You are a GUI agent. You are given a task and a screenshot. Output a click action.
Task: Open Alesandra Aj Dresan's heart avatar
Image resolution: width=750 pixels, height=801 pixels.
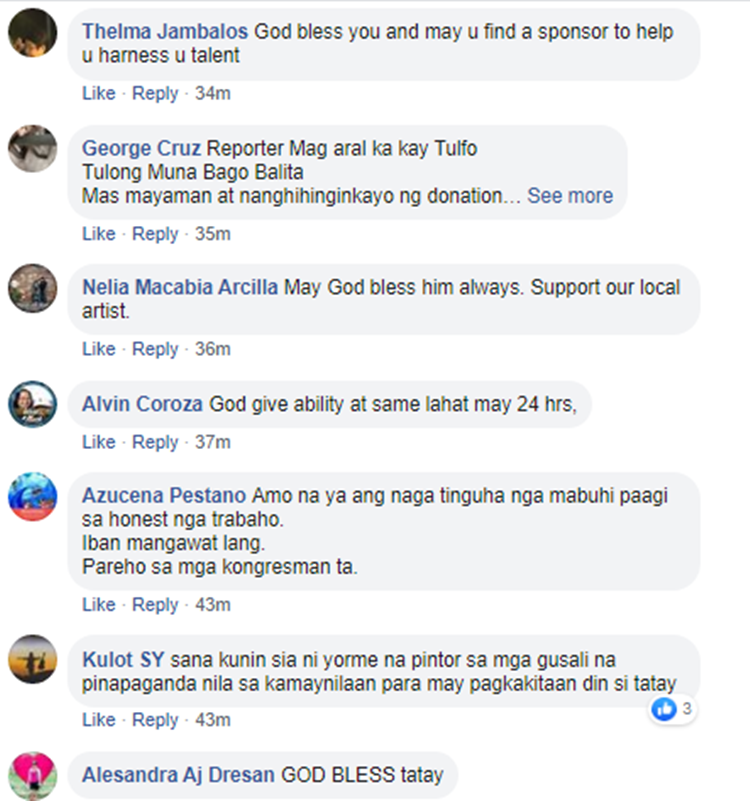click(33, 775)
